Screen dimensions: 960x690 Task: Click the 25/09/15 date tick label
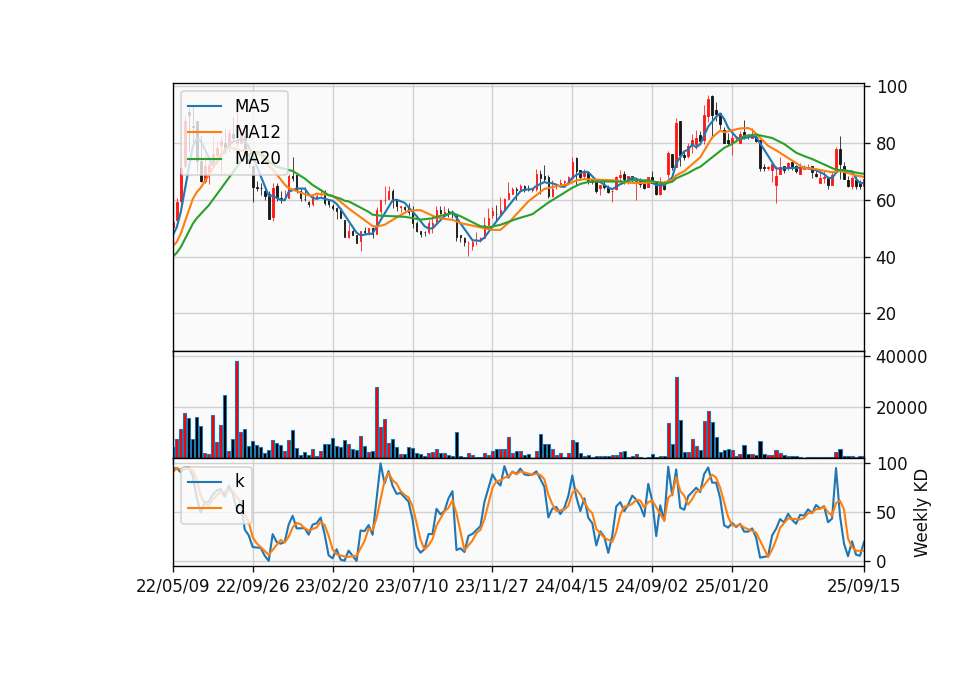(864, 586)
